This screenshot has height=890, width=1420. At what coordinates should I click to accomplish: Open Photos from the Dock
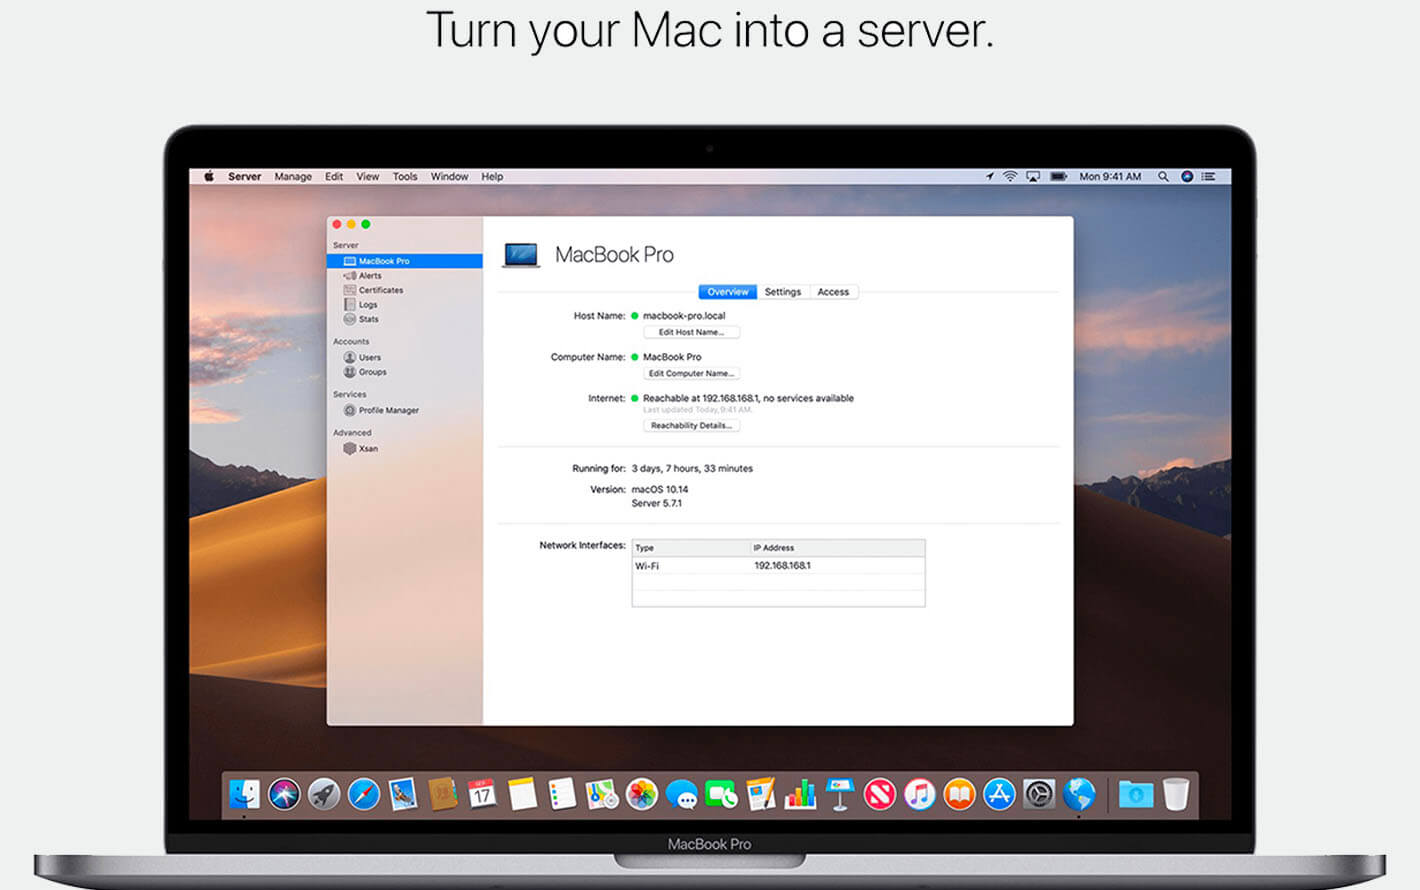click(642, 795)
